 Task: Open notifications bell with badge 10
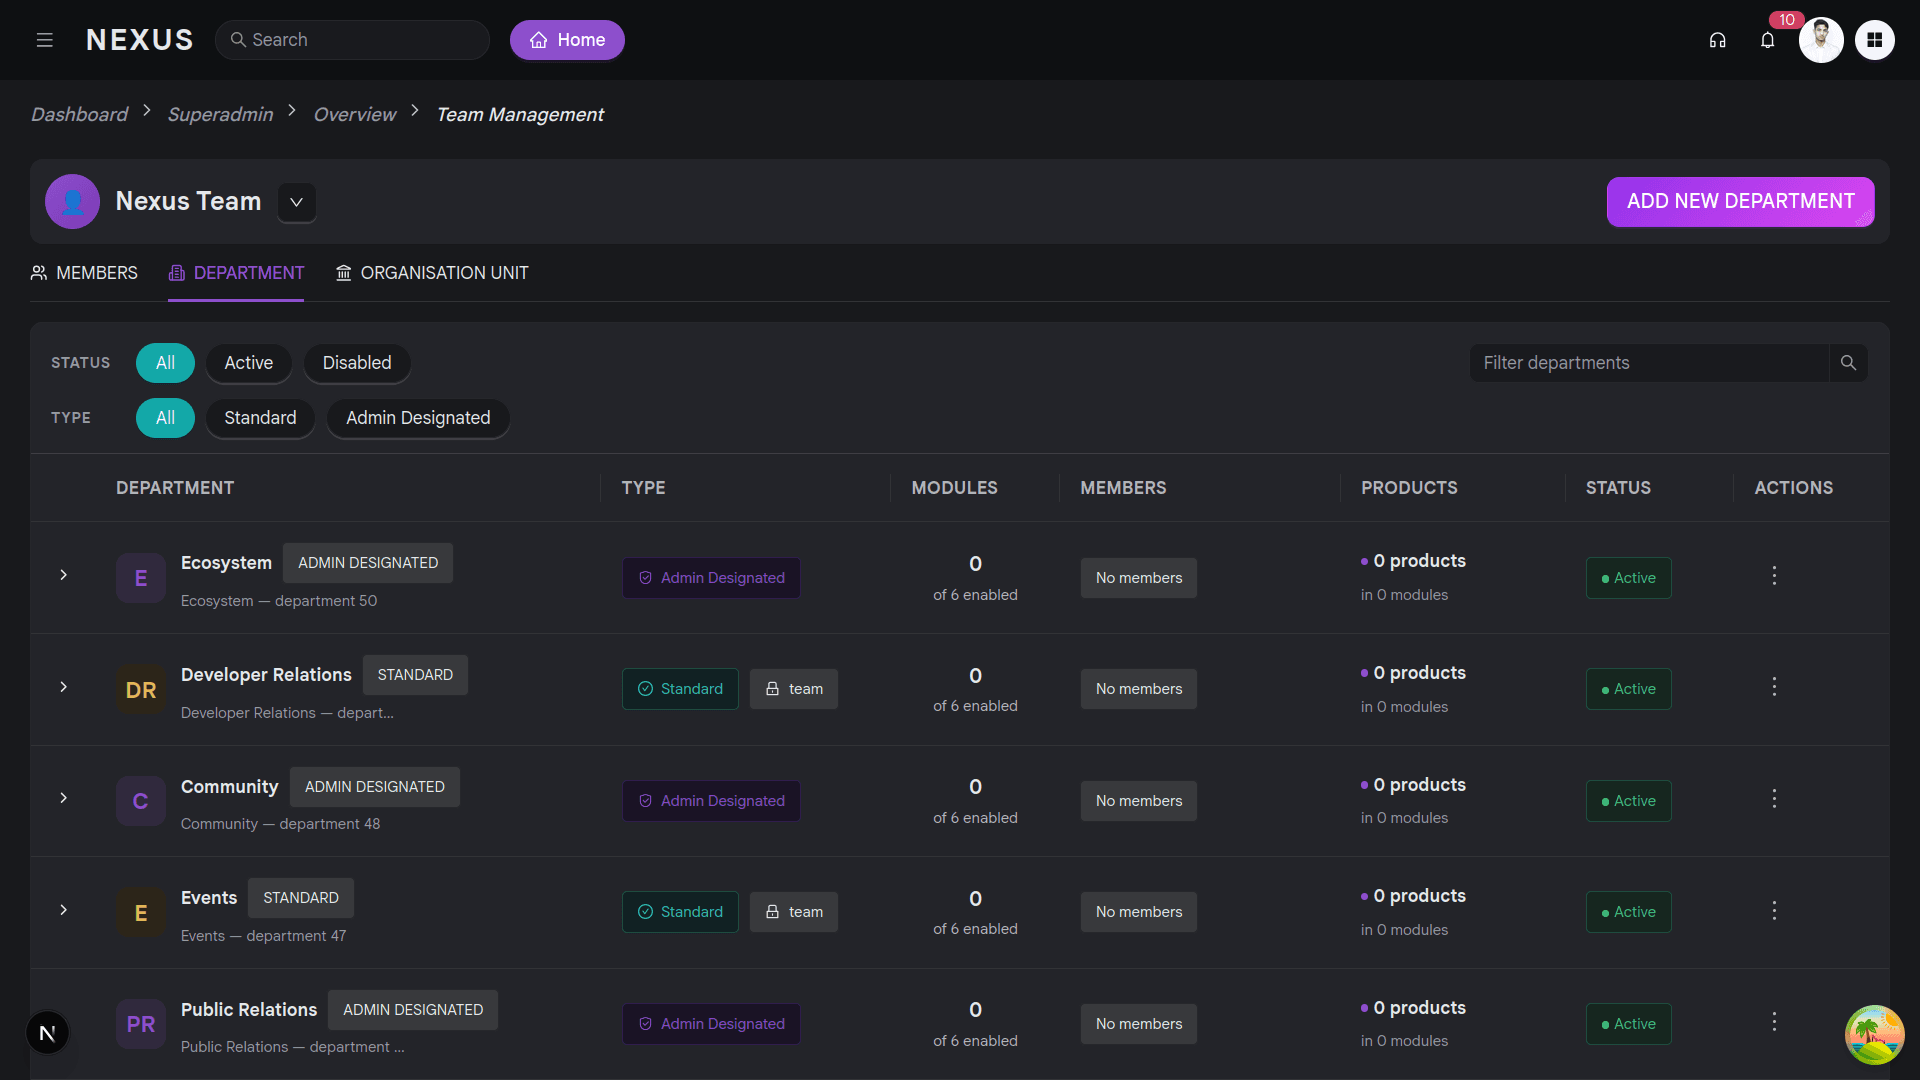click(1767, 40)
